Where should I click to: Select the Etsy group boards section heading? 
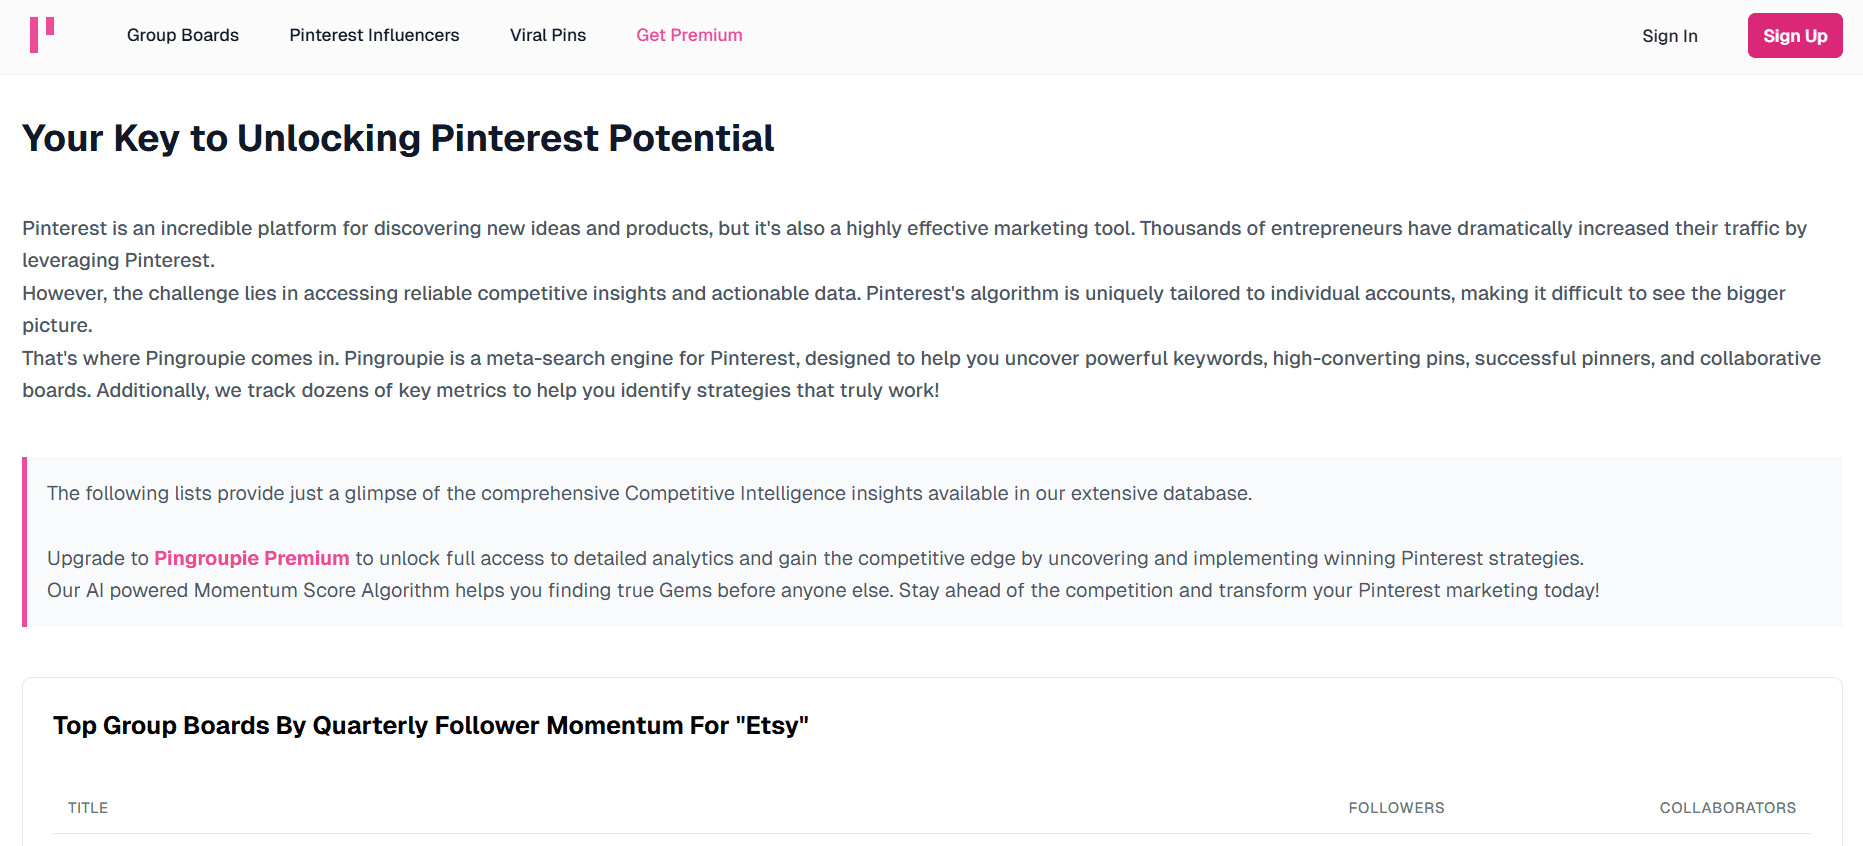(x=432, y=725)
